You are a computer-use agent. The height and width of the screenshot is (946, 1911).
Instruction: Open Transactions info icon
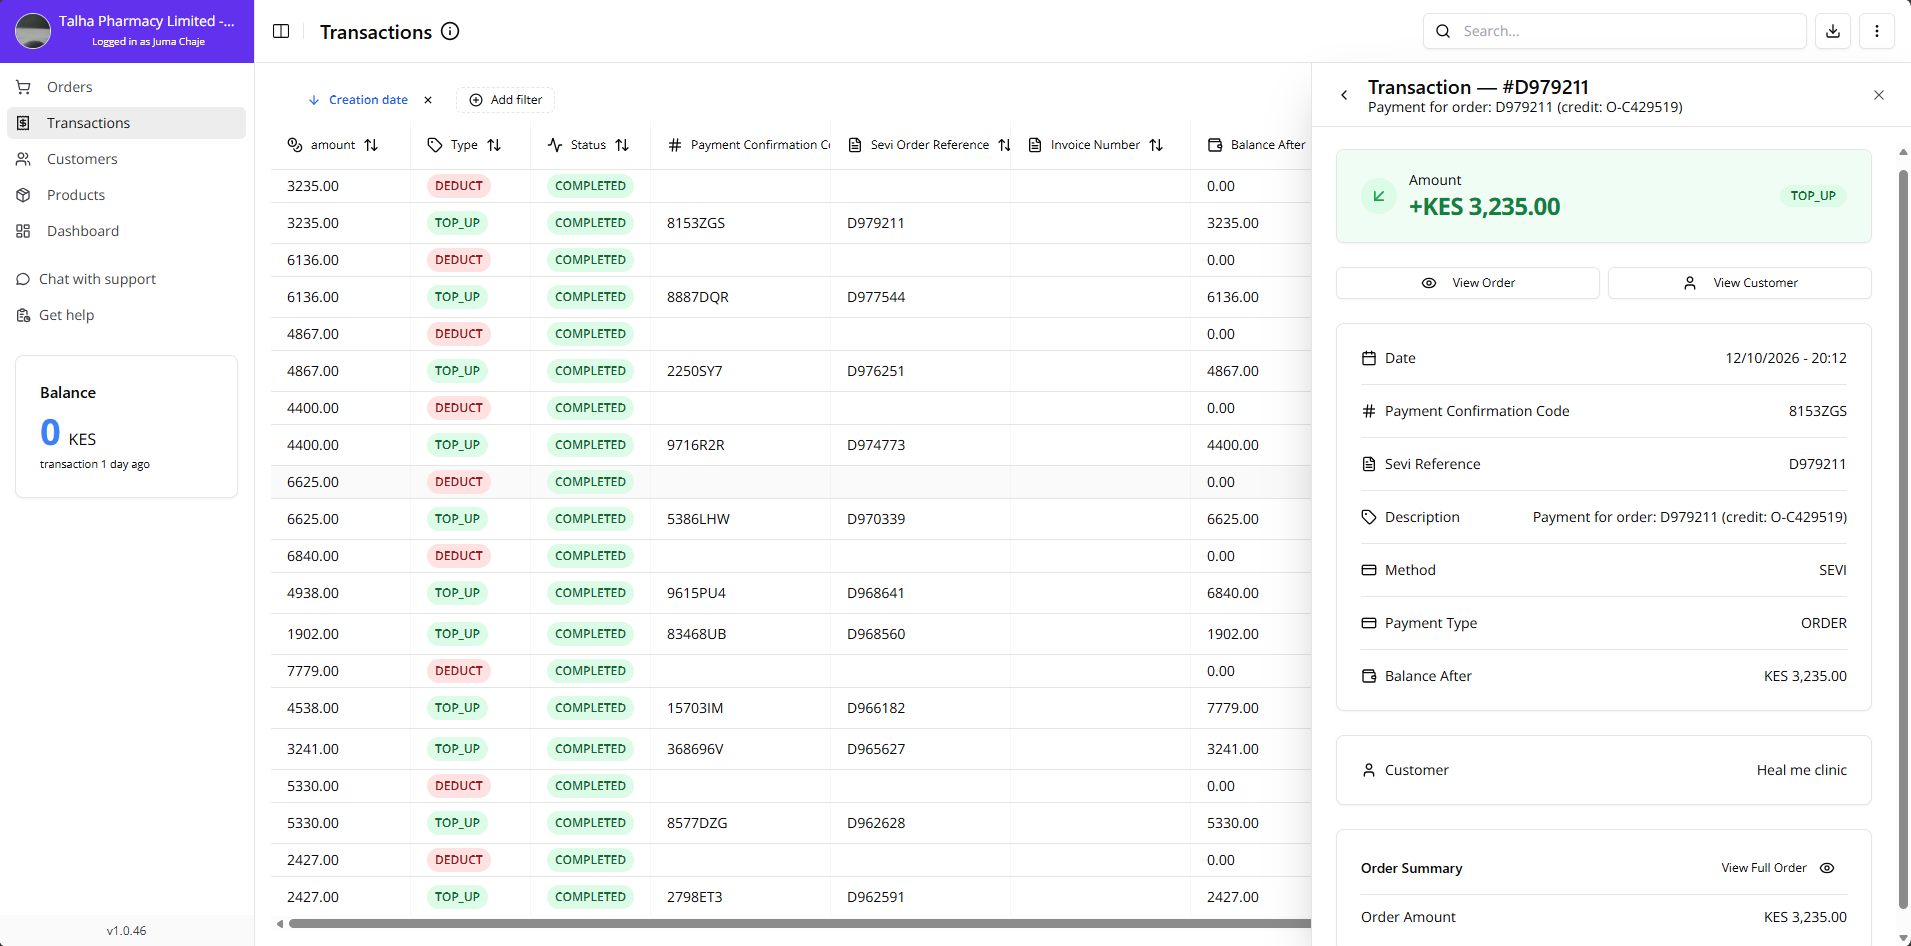pyautogui.click(x=450, y=31)
